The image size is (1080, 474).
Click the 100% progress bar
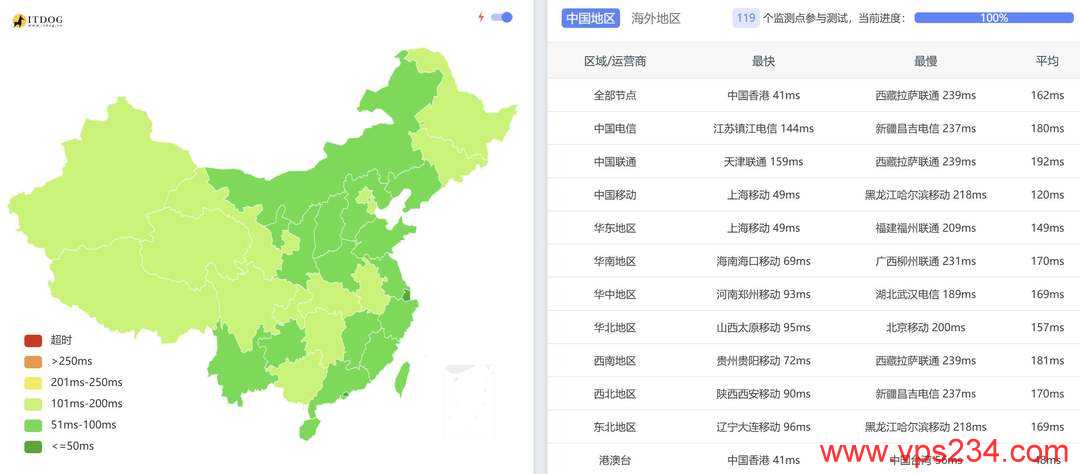(x=994, y=18)
